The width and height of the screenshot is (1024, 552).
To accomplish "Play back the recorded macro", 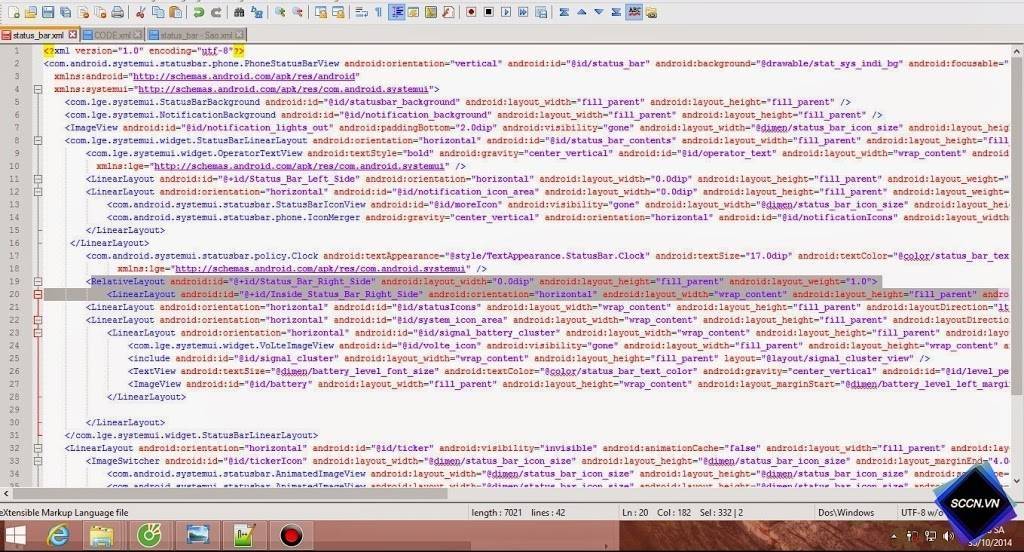I will [x=506, y=12].
